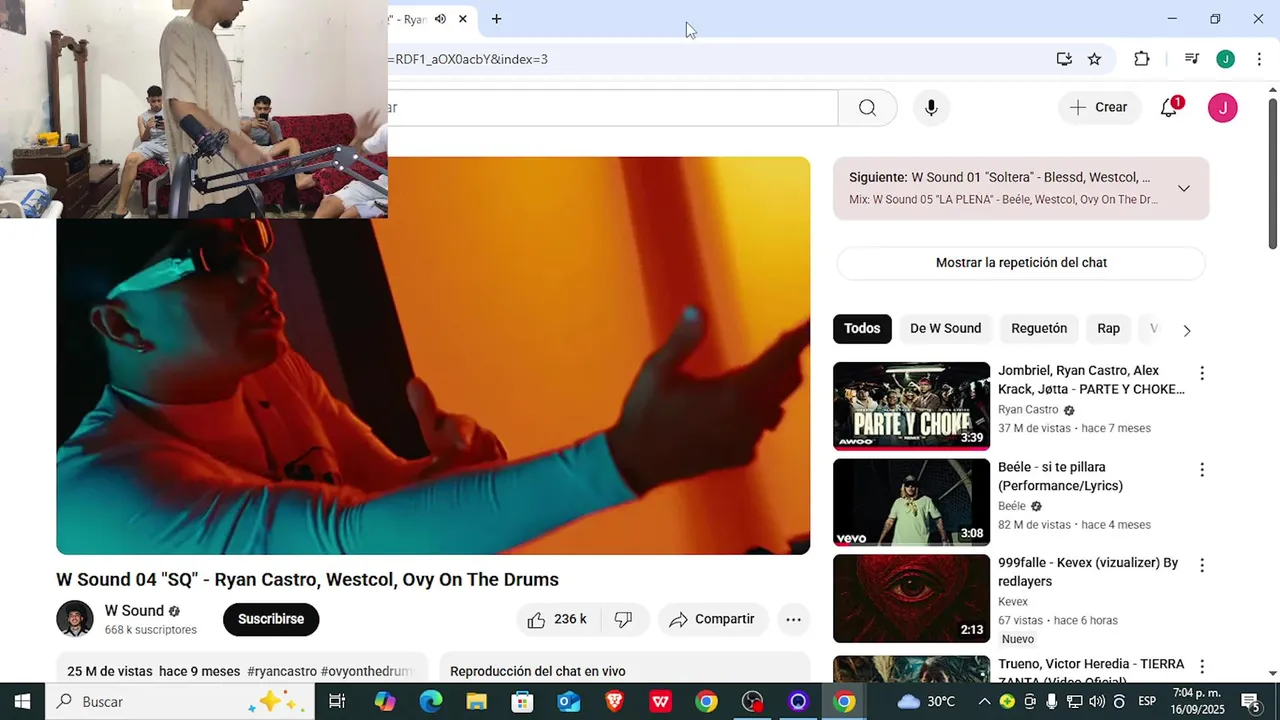The image size is (1280, 720).
Task: Click Reproducción del chat en vivo panel
Action: pos(625,670)
